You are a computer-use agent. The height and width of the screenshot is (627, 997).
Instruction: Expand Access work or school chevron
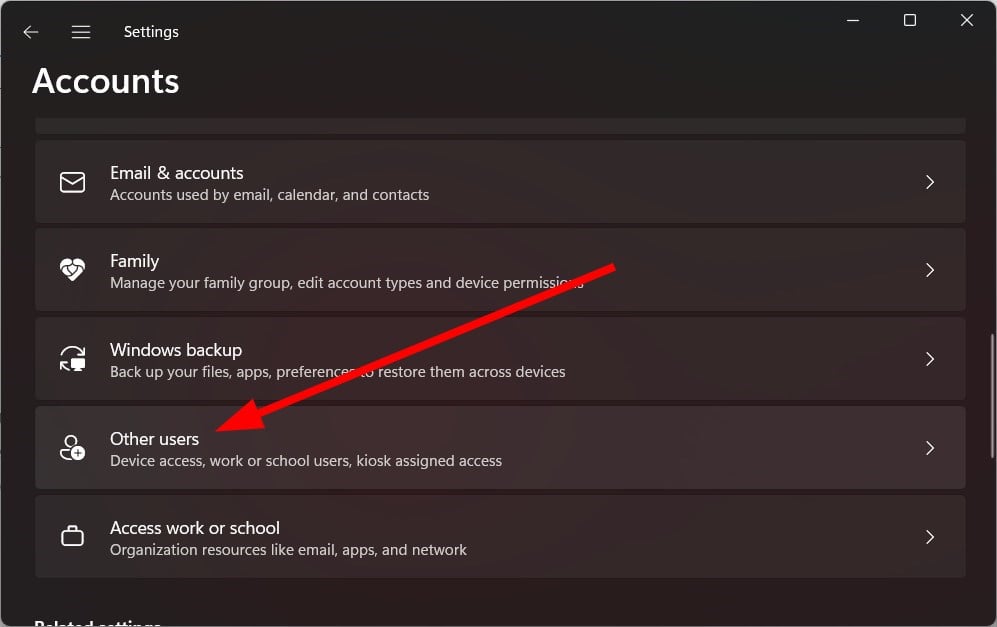pos(930,537)
